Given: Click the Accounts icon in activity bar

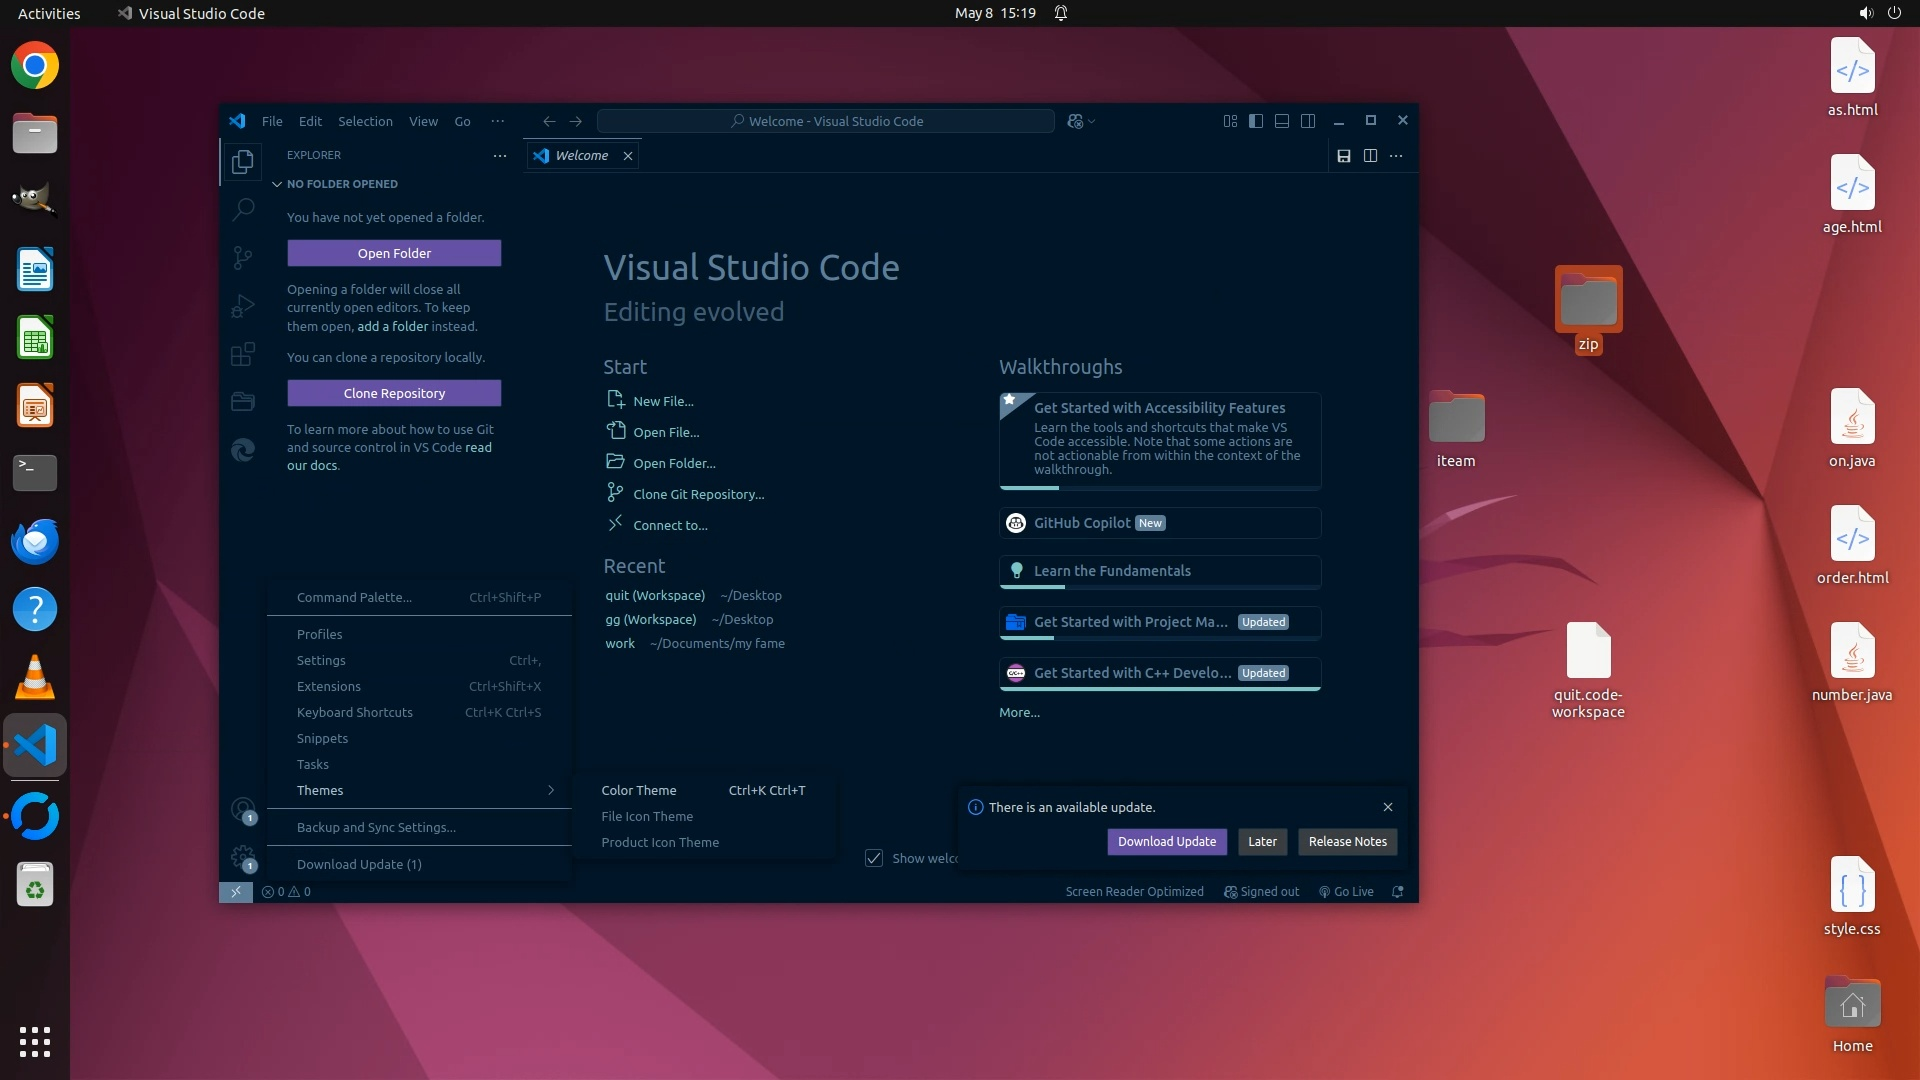Looking at the screenshot, I should 243,809.
